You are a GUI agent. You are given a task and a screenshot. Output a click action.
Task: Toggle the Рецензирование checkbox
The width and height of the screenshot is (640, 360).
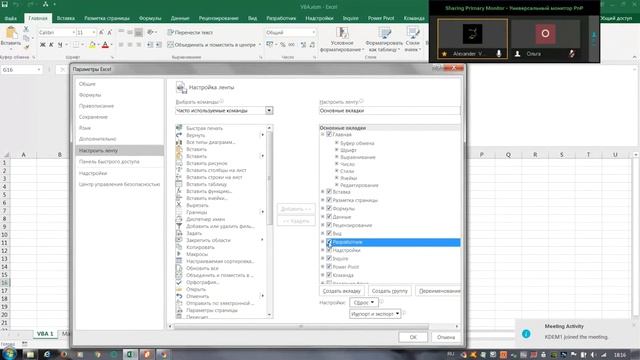329,225
